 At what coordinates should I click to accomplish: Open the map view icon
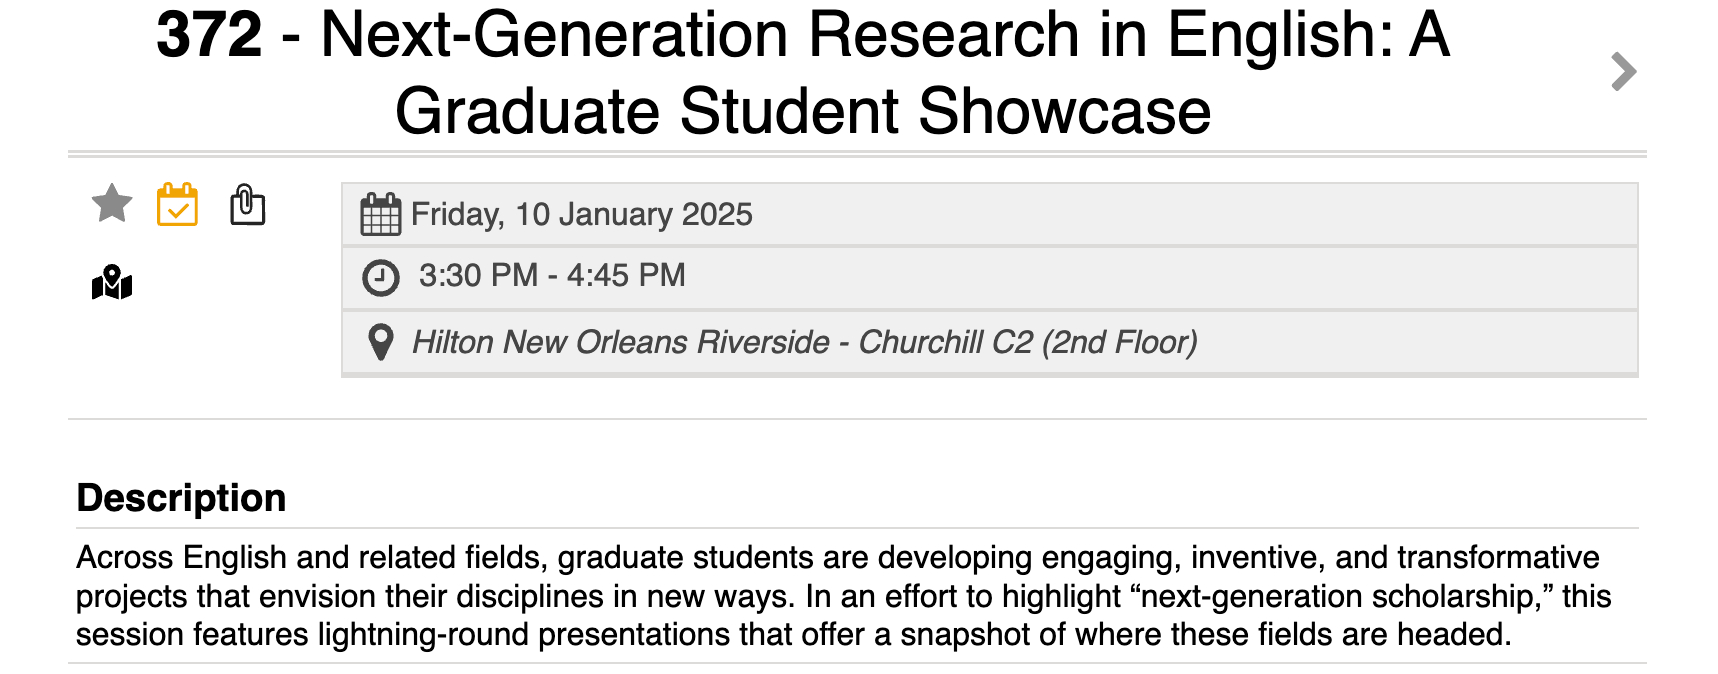pos(112,283)
